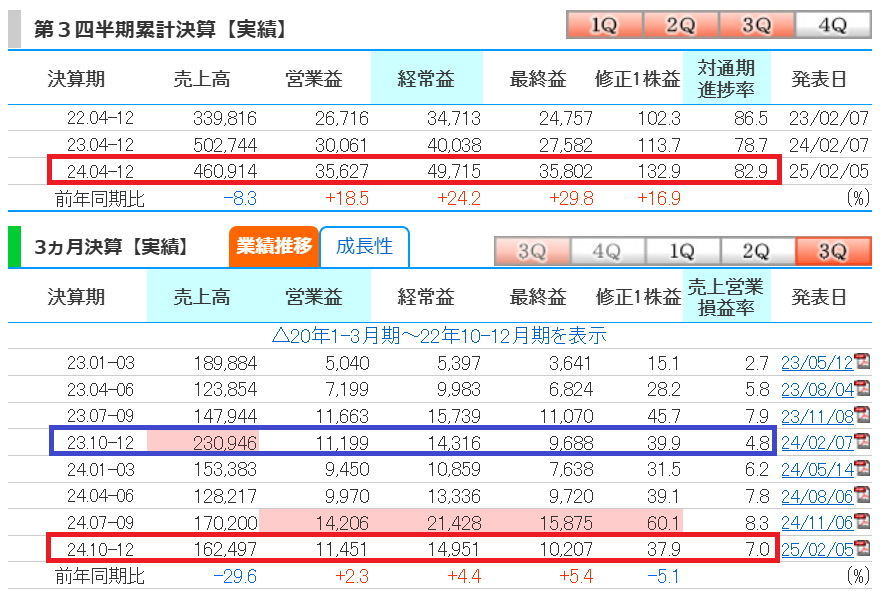The width and height of the screenshot is (880, 591).
Task: Open announcement date link 23/08/04
Action: click(x=817, y=390)
